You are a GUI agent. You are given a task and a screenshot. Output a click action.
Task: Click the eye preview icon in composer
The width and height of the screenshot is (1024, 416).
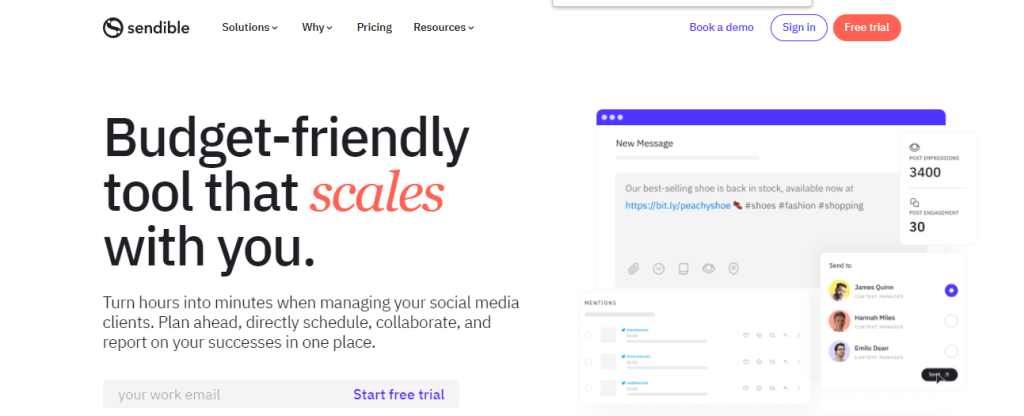[708, 268]
